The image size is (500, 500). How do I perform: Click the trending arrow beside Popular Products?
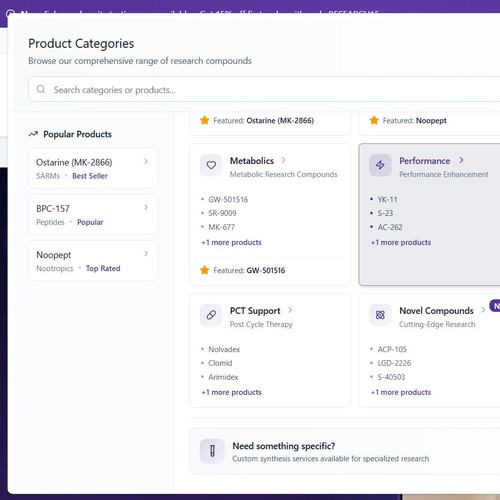click(x=33, y=134)
